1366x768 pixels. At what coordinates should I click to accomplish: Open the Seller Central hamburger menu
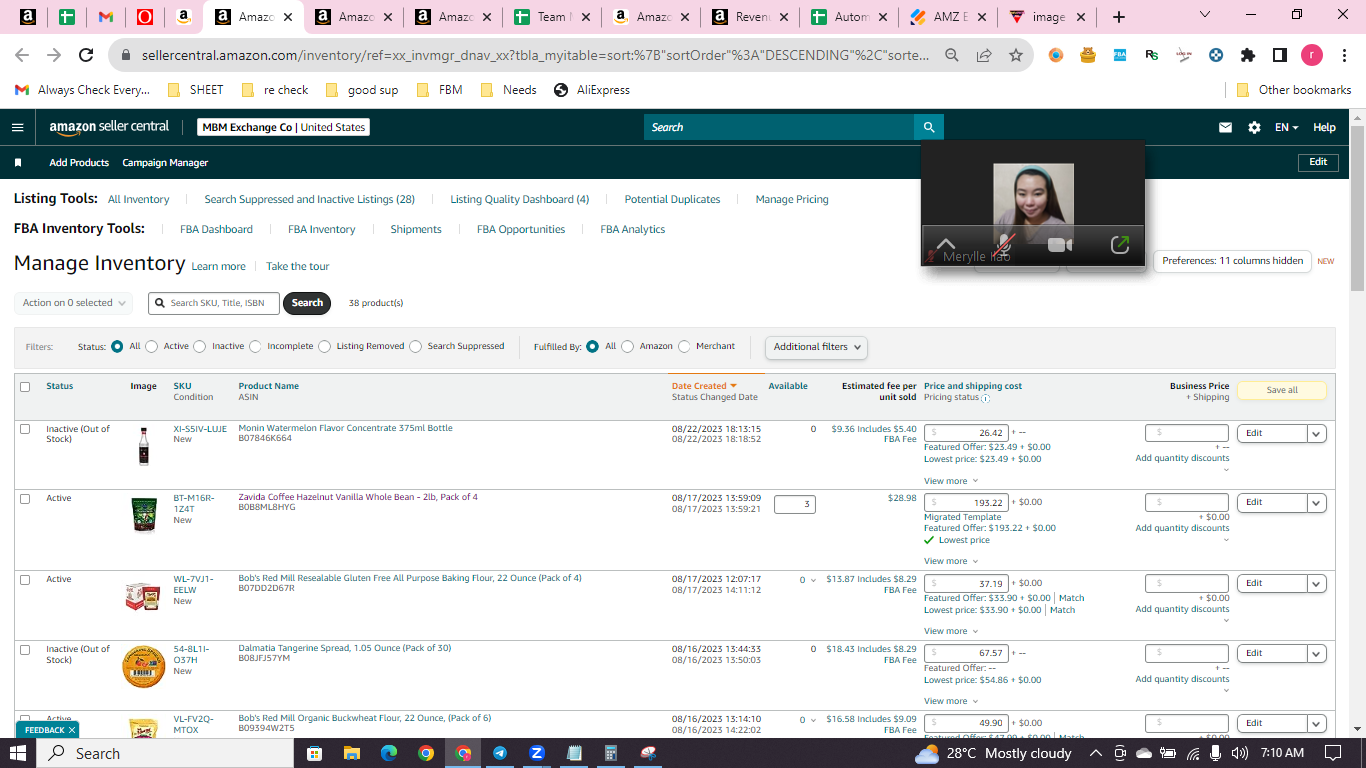point(17,127)
